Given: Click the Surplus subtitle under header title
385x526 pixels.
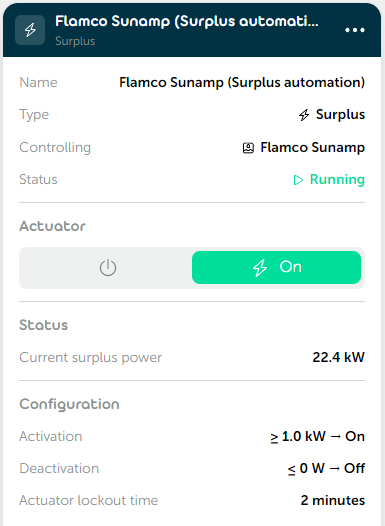Looking at the screenshot, I should point(75,41).
